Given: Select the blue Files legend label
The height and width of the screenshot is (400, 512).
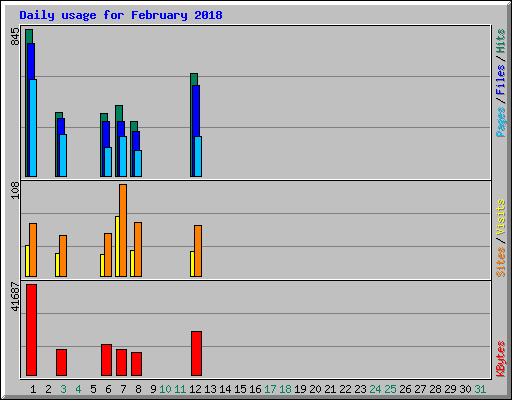Looking at the screenshot, I should (500, 80).
